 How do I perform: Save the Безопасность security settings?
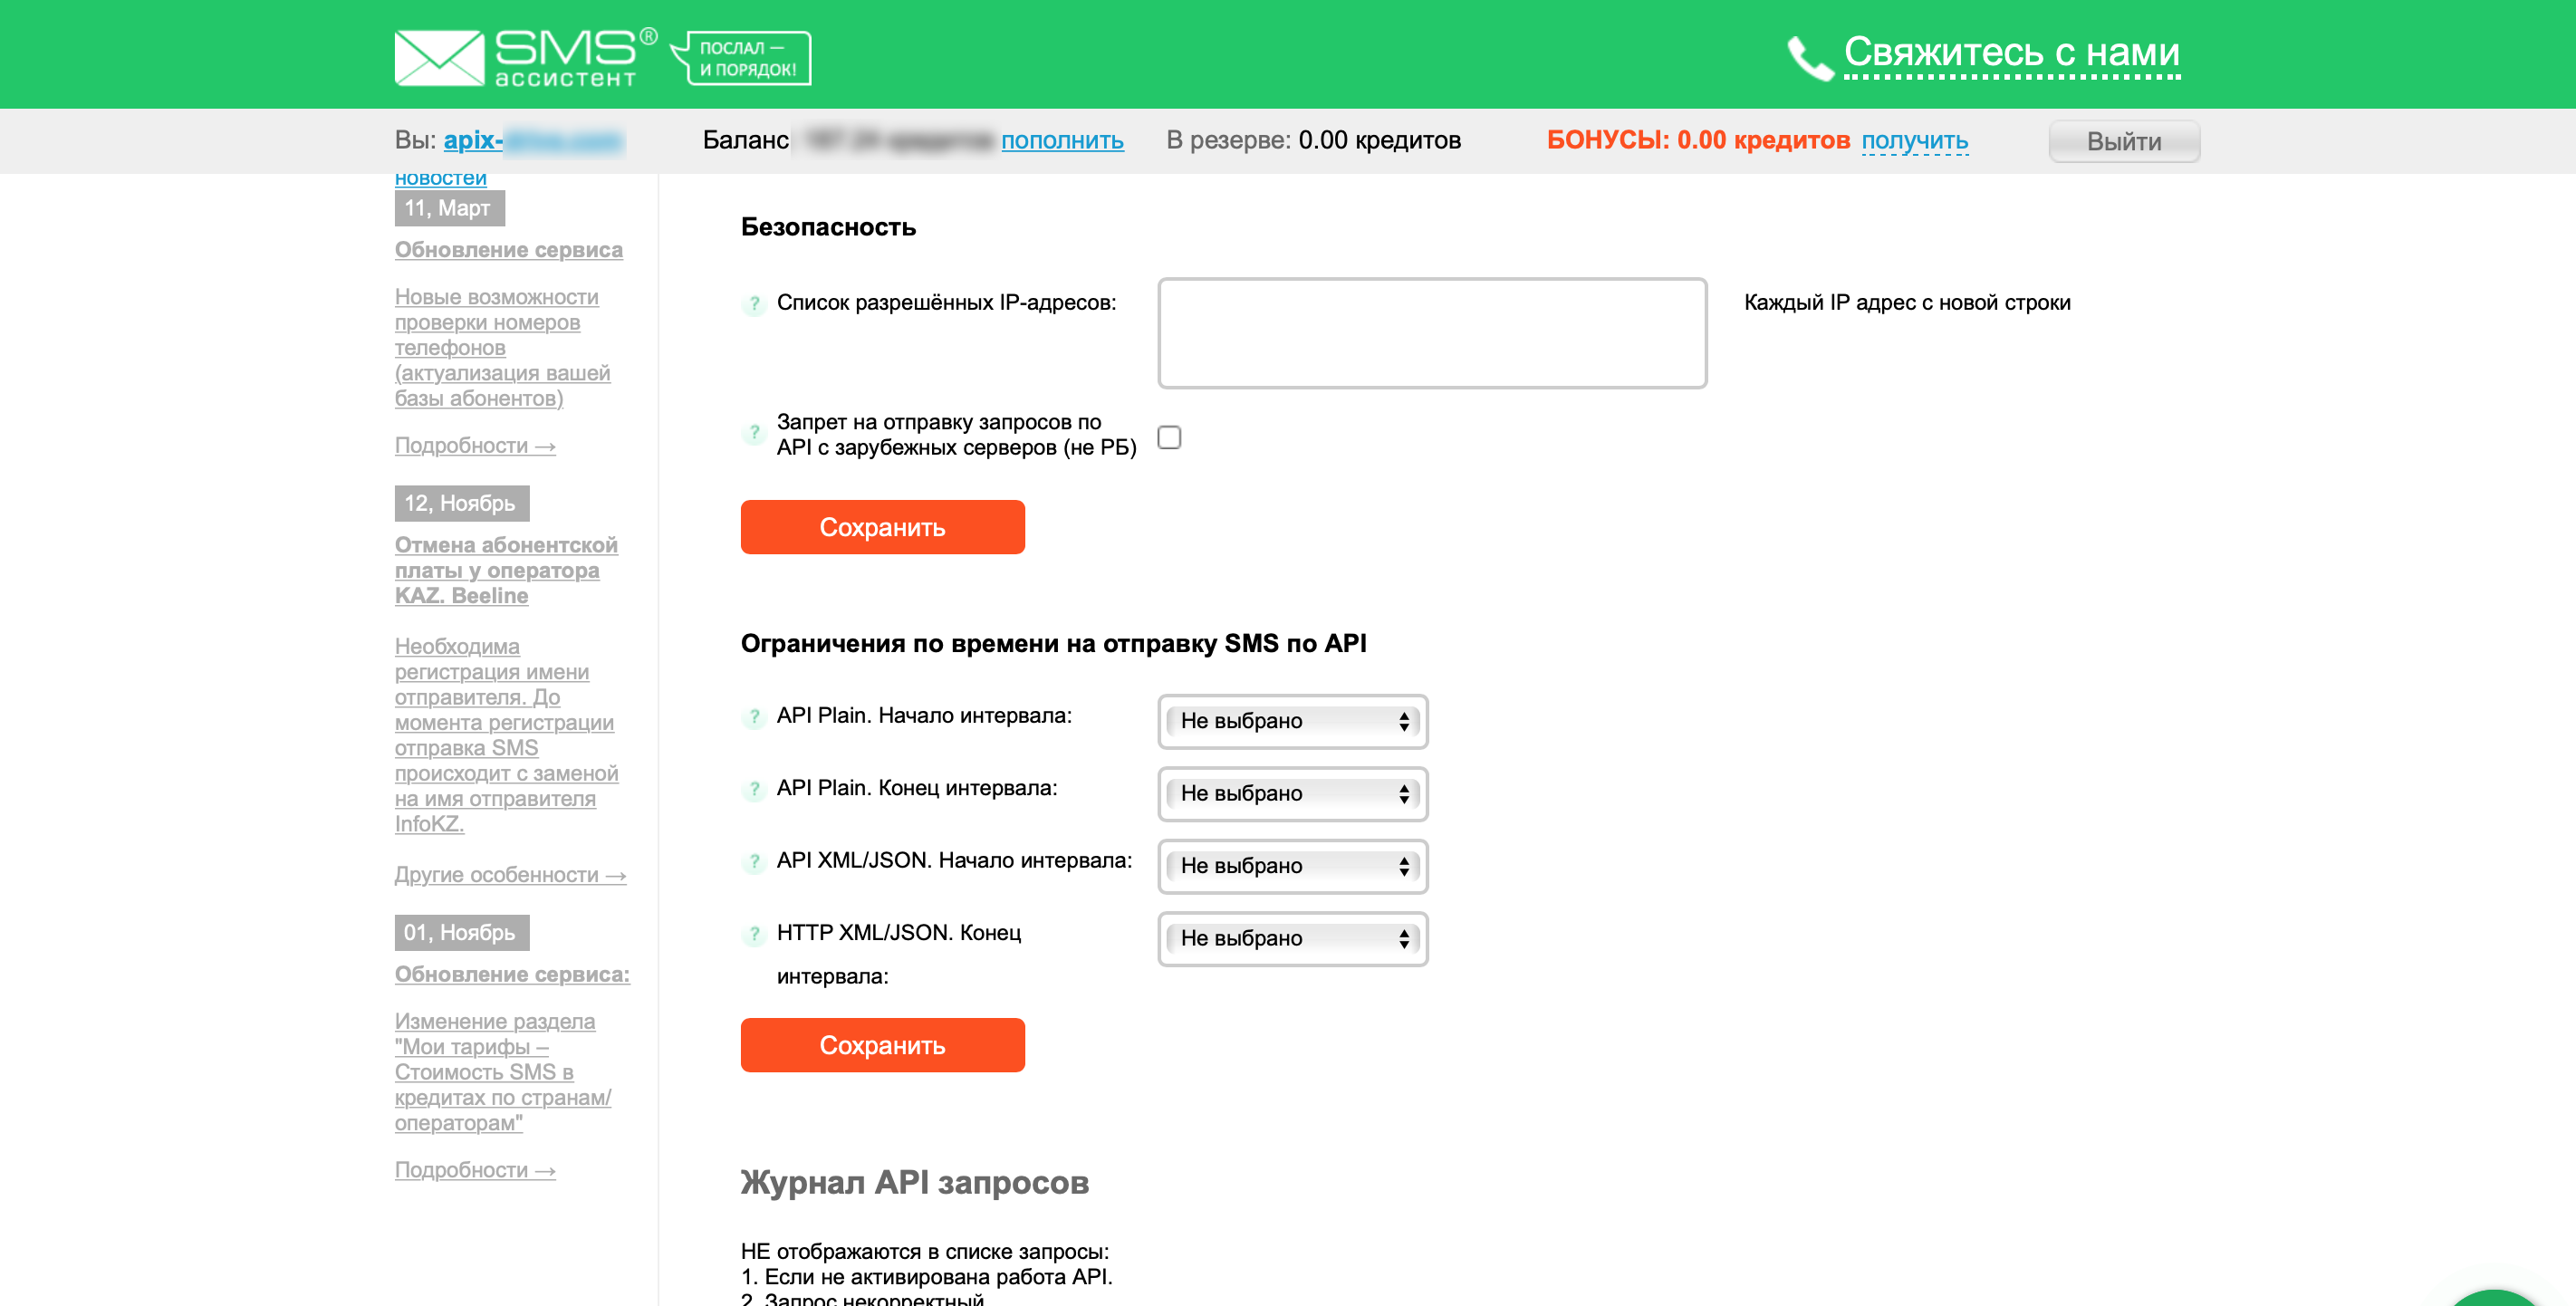click(882, 527)
